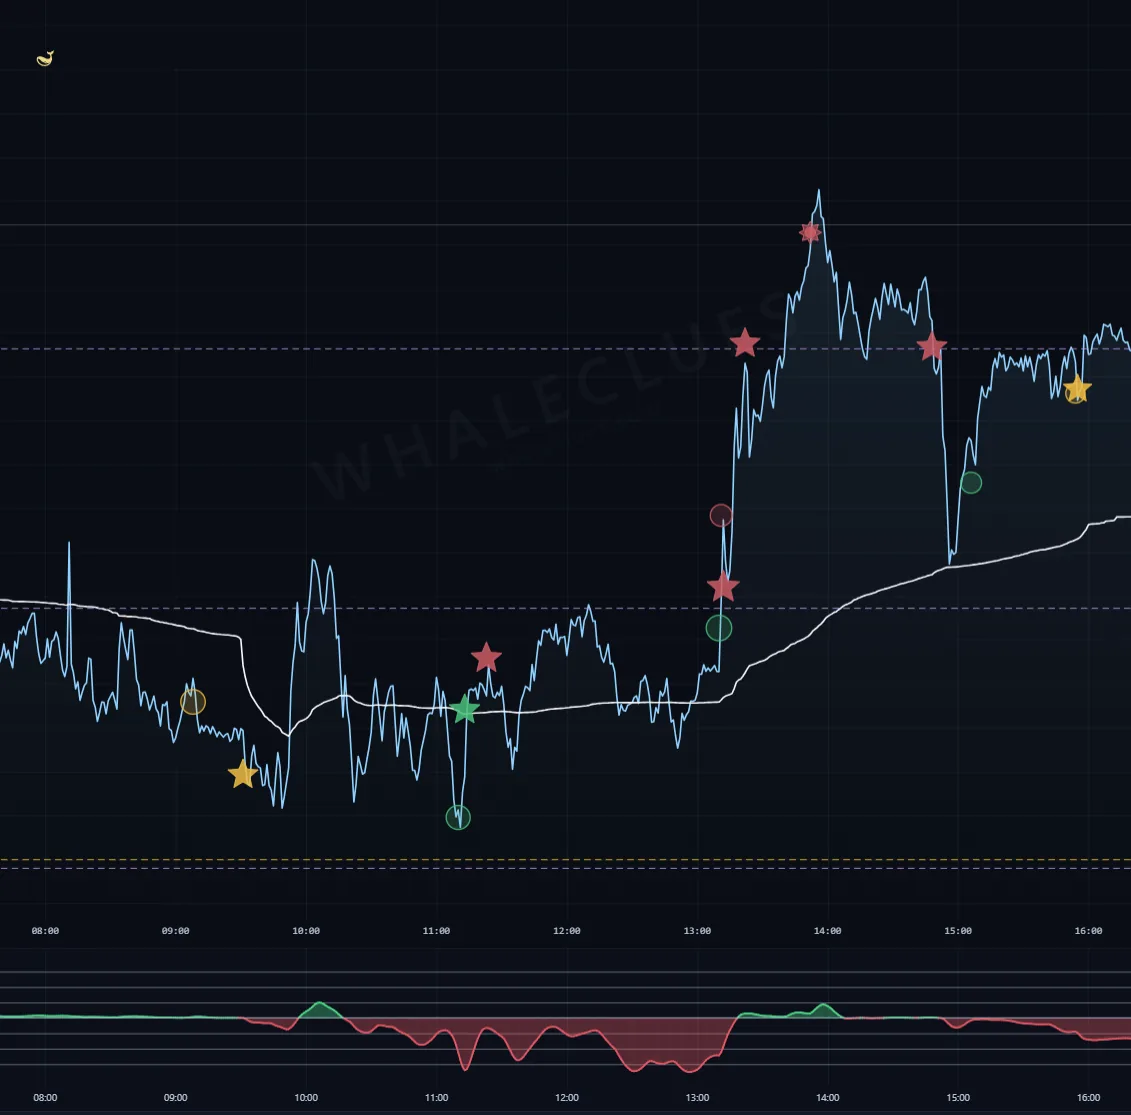Screen dimensions: 1131x1115
Task: Click green circle on the rebound after 15:00
Action: tap(971, 482)
